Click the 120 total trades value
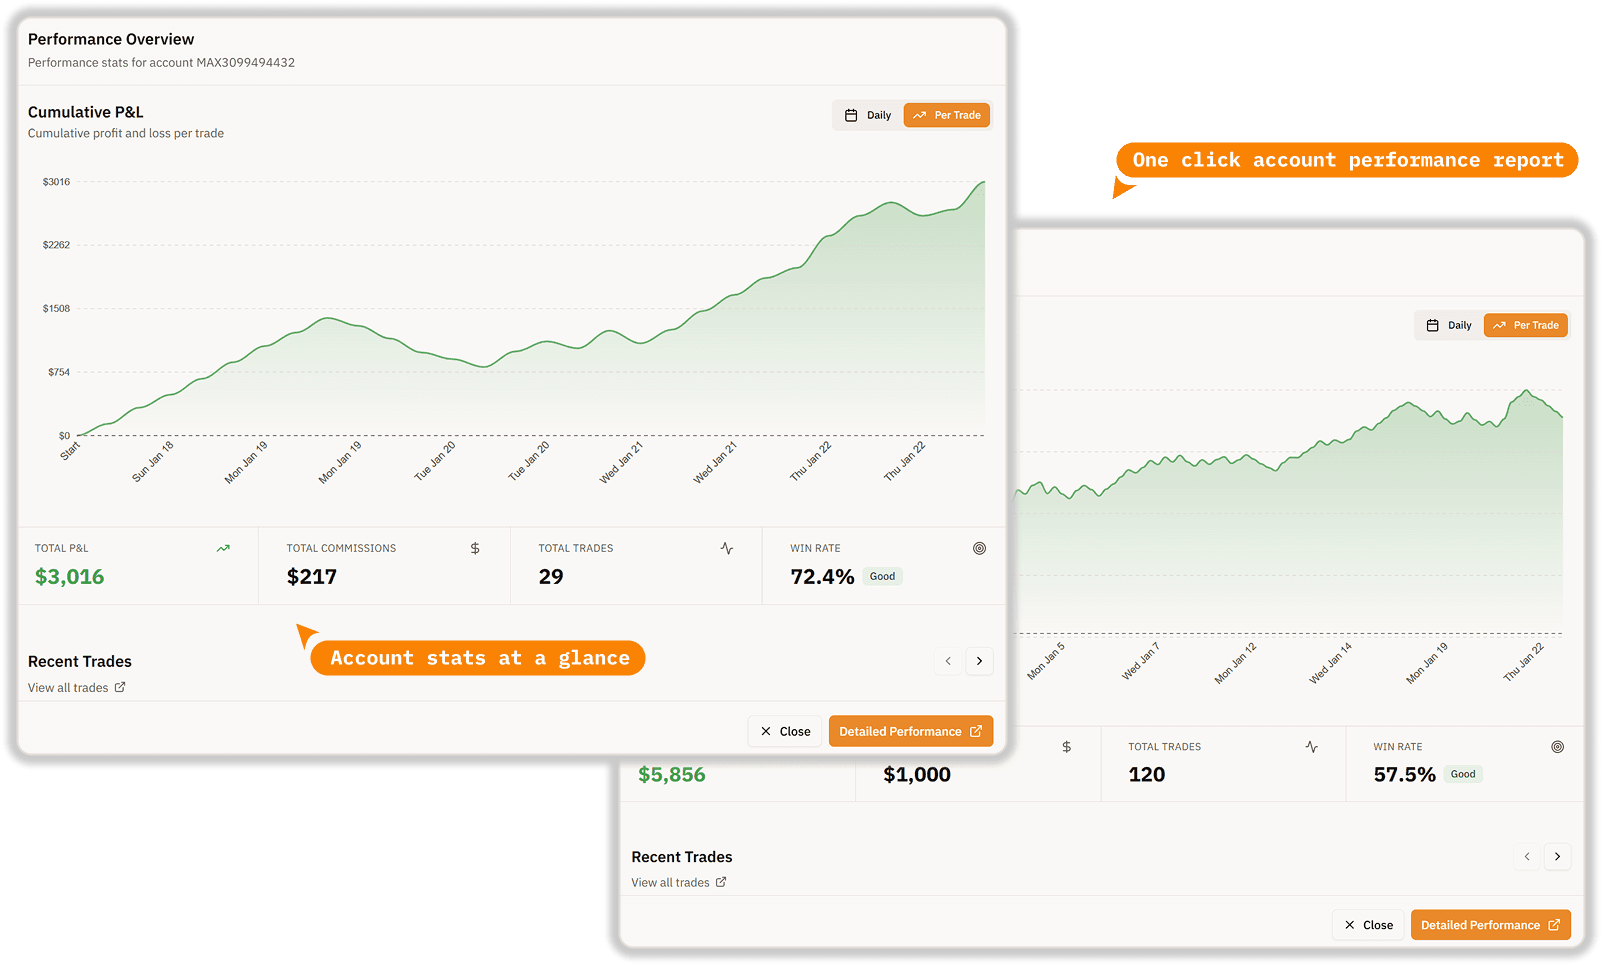The width and height of the screenshot is (1602, 965). click(x=1147, y=775)
